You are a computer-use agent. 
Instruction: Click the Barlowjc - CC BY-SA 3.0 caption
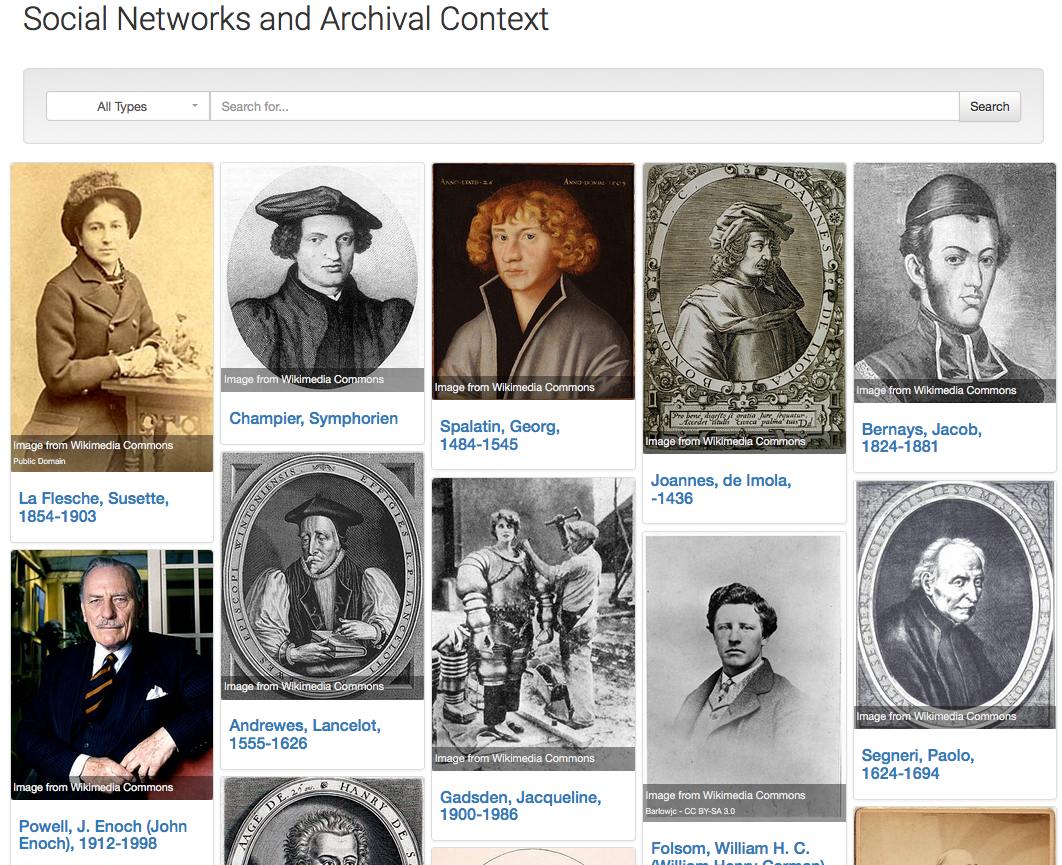[x=690, y=811]
